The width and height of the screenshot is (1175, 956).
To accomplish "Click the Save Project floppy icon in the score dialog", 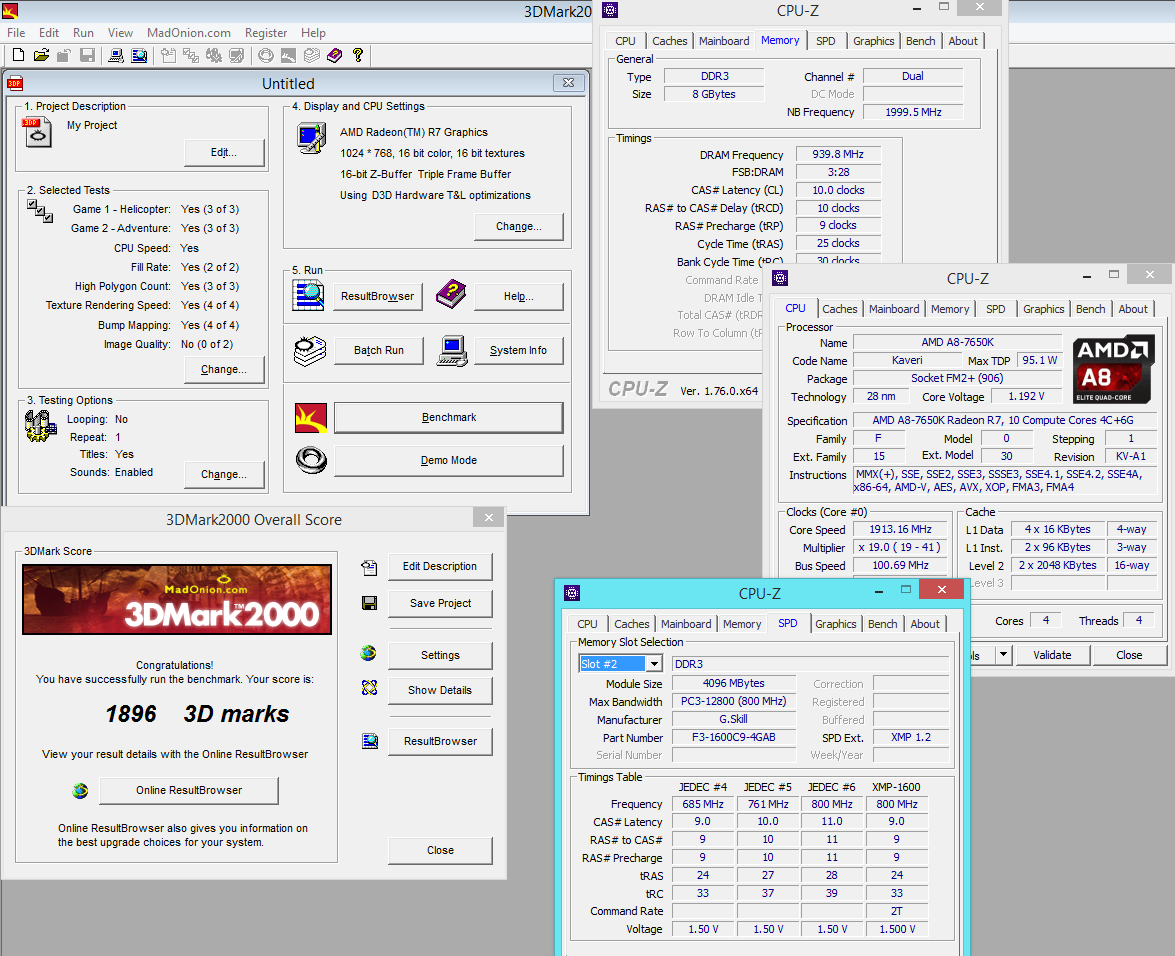I will tap(369, 602).
